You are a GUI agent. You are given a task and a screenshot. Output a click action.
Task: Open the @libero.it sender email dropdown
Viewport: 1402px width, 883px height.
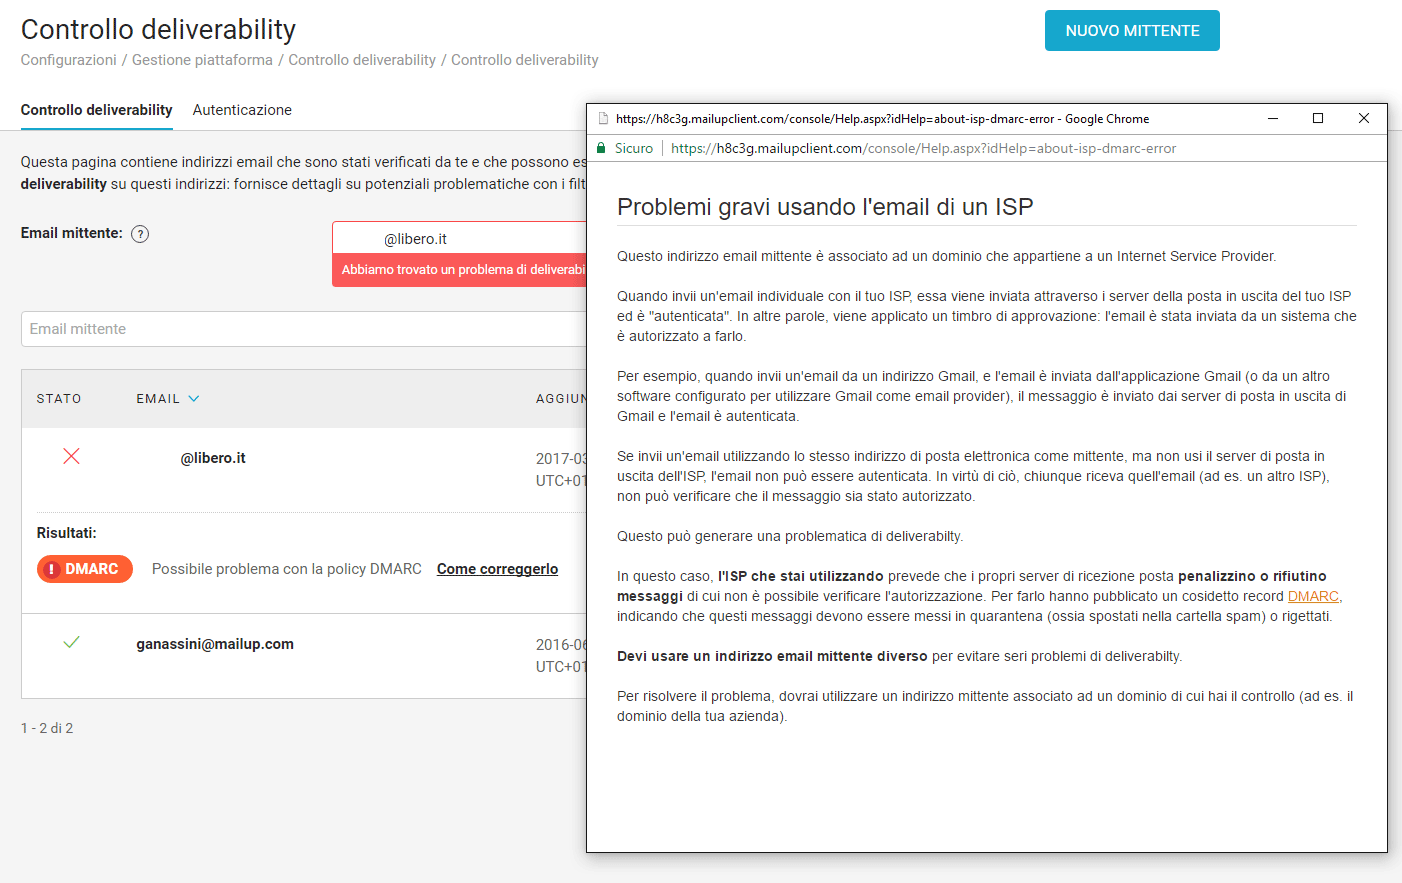[x=459, y=239]
